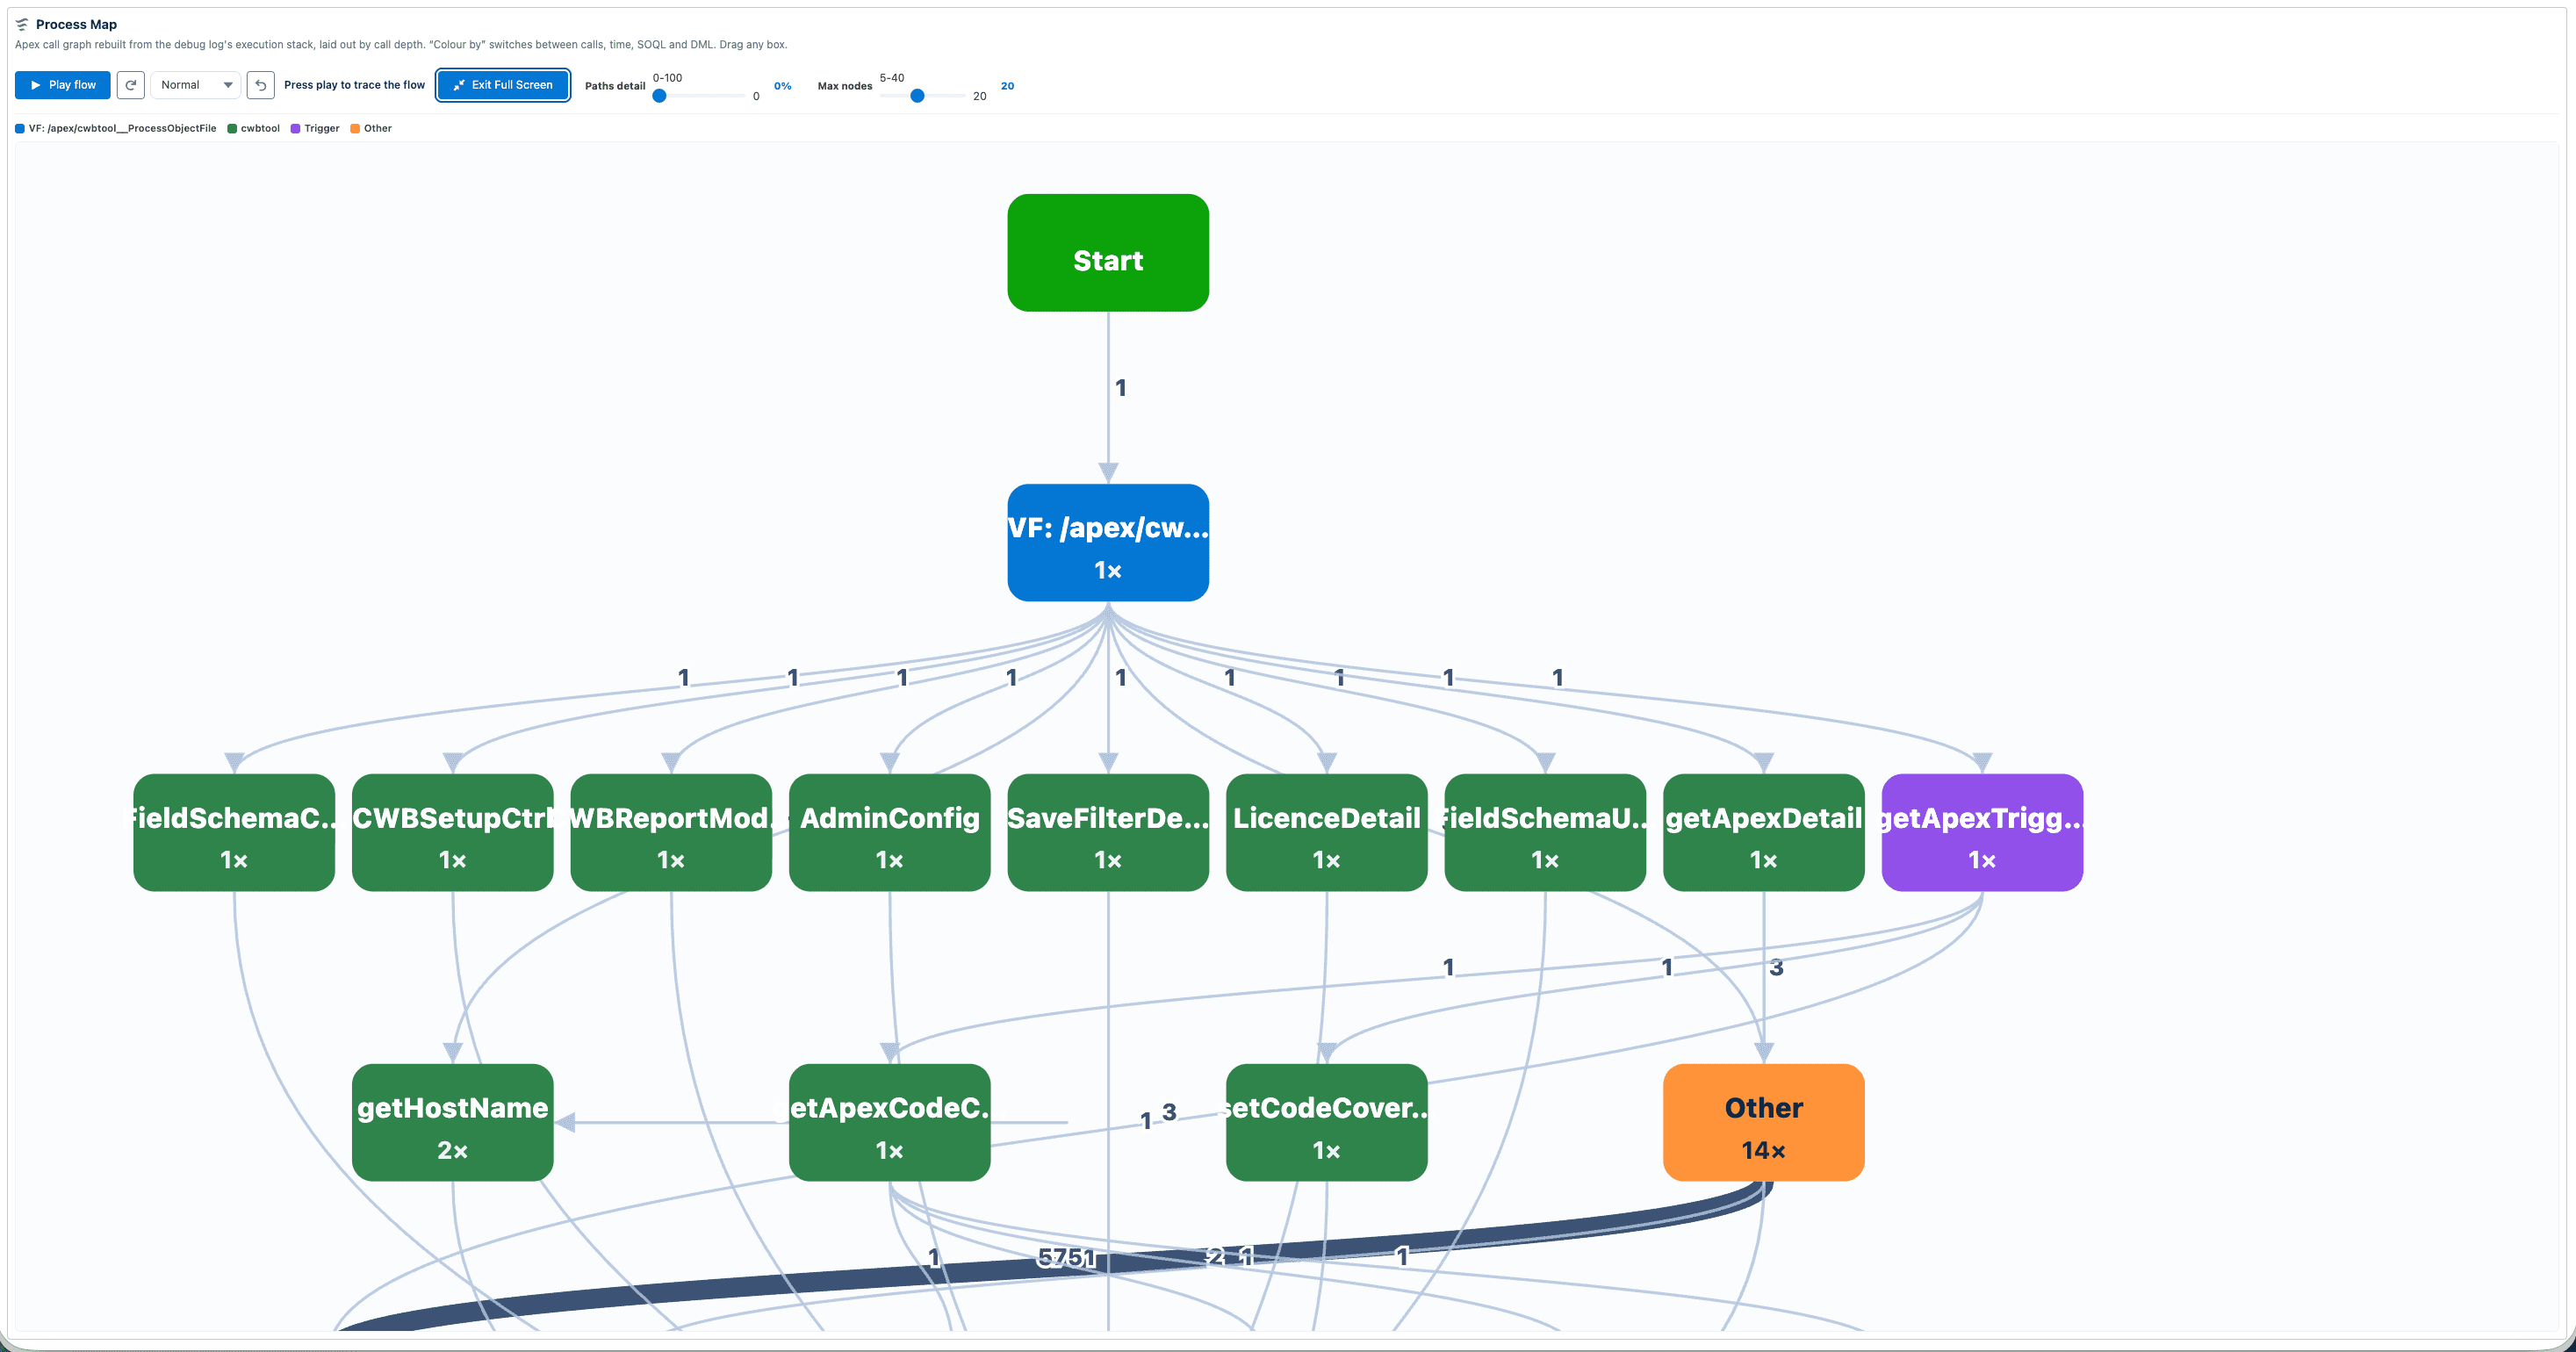The width and height of the screenshot is (2576, 1352).
Task: Click the Process Map title icon
Action: click(22, 24)
